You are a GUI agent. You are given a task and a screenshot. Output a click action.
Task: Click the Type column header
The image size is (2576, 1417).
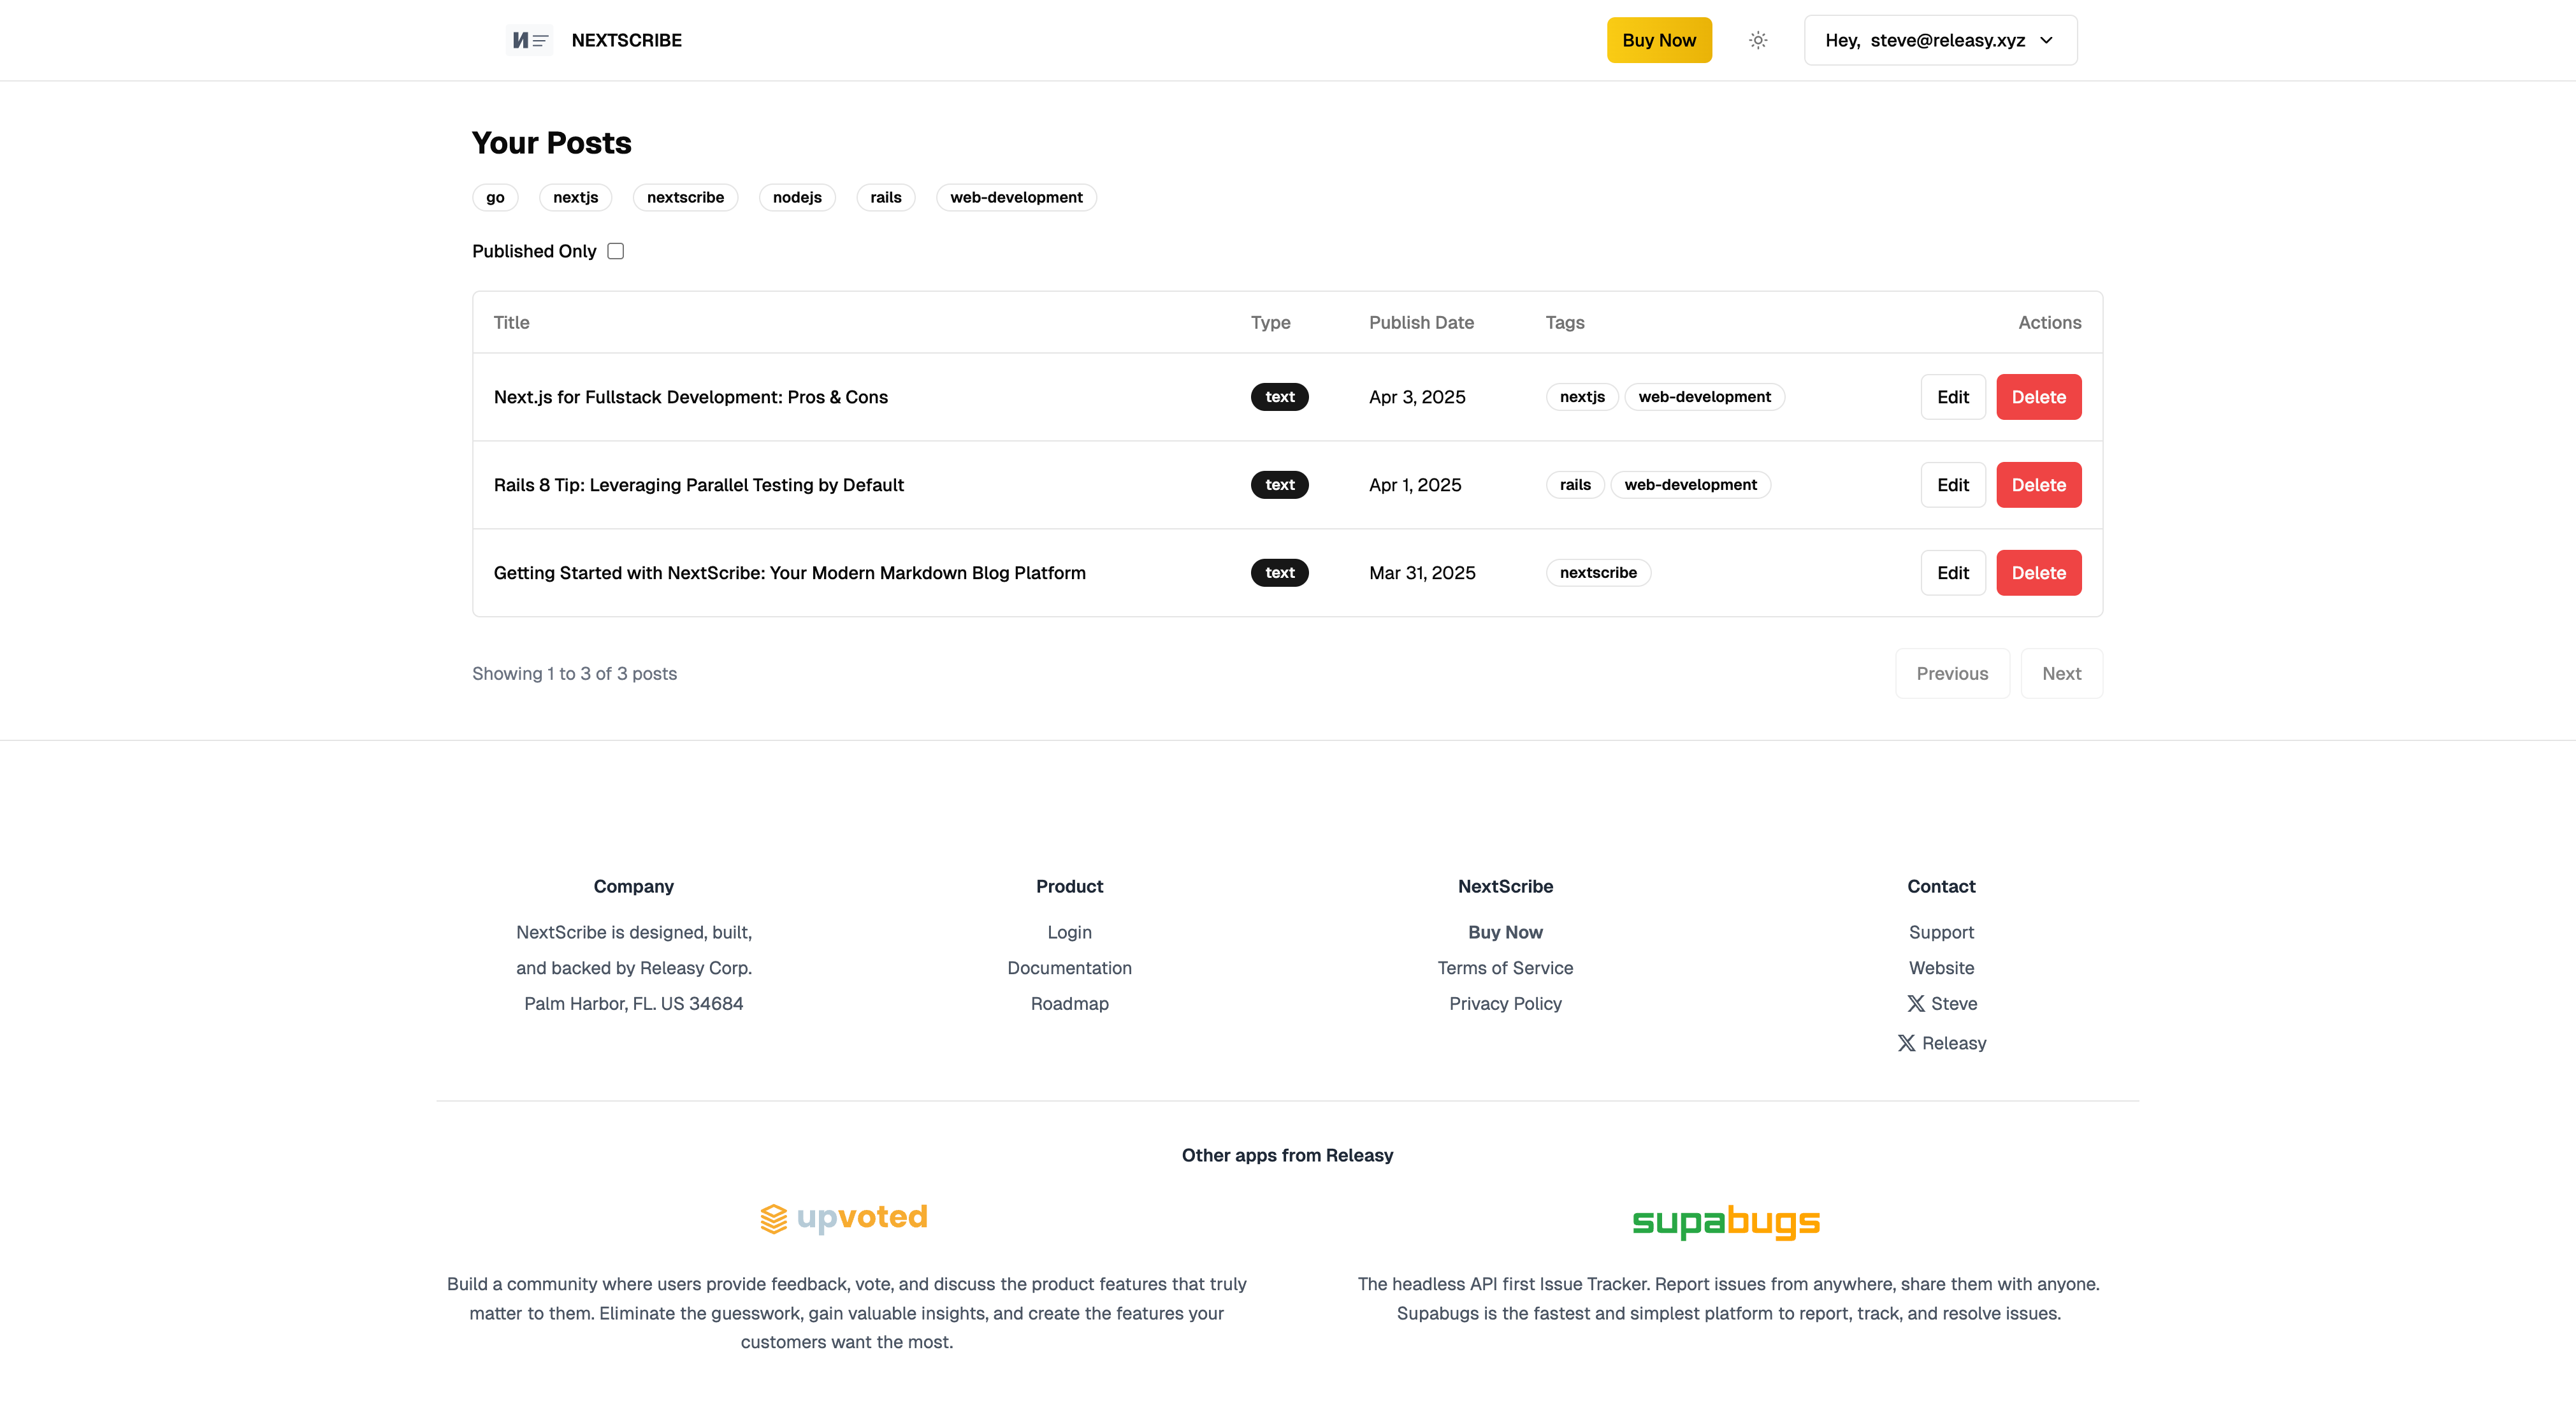click(x=1270, y=322)
